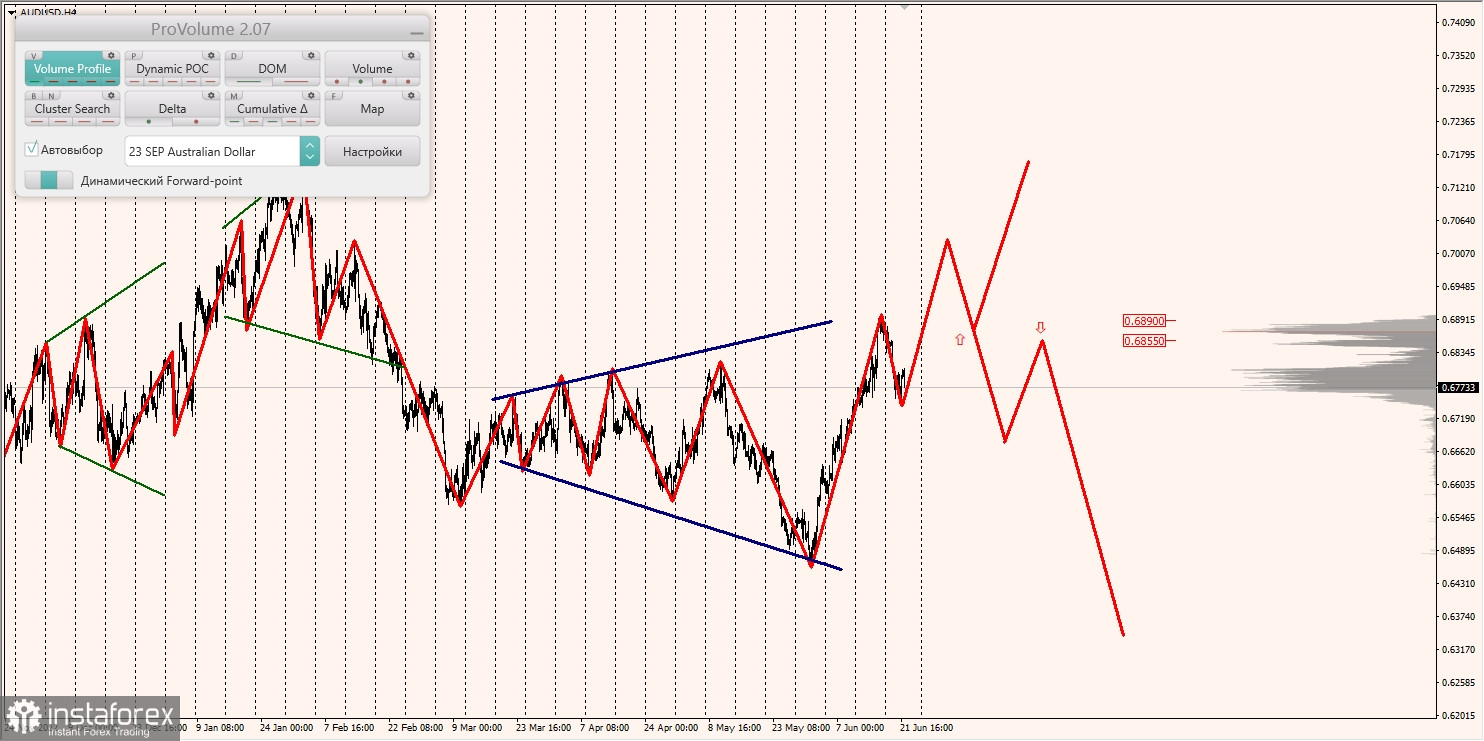This screenshot has height=741, width=1484.
Task: Click red up arrow marker on chart
Action: (960, 339)
